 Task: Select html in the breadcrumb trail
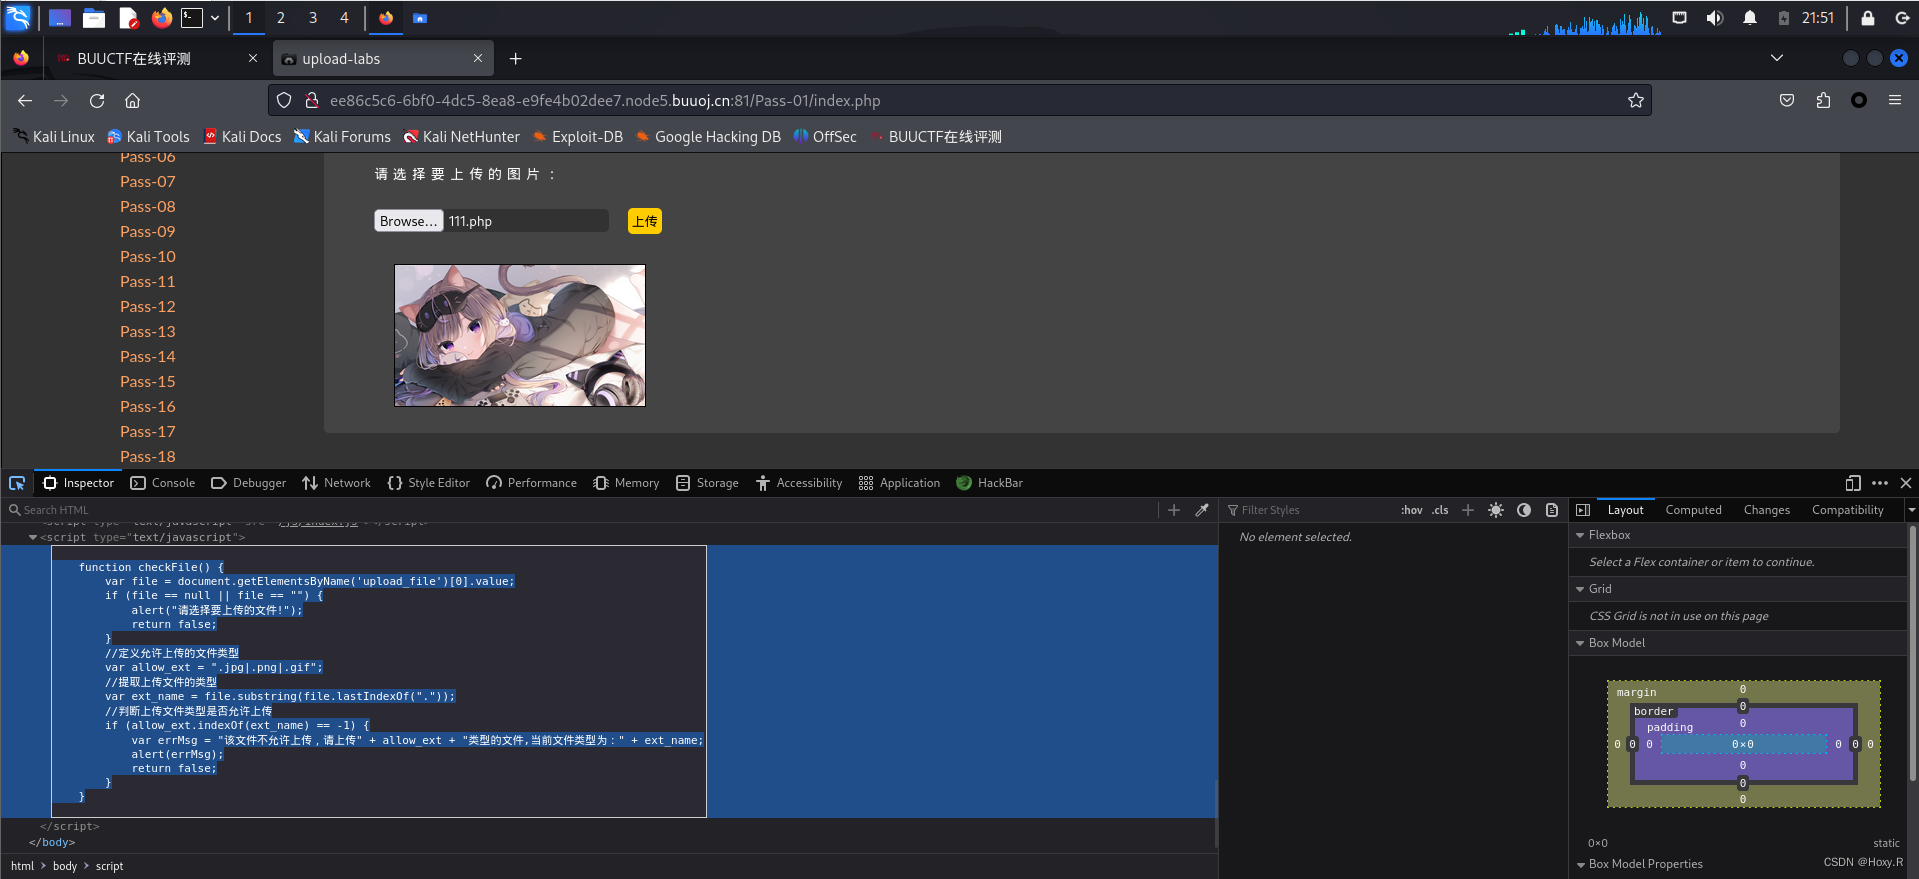coord(22,866)
